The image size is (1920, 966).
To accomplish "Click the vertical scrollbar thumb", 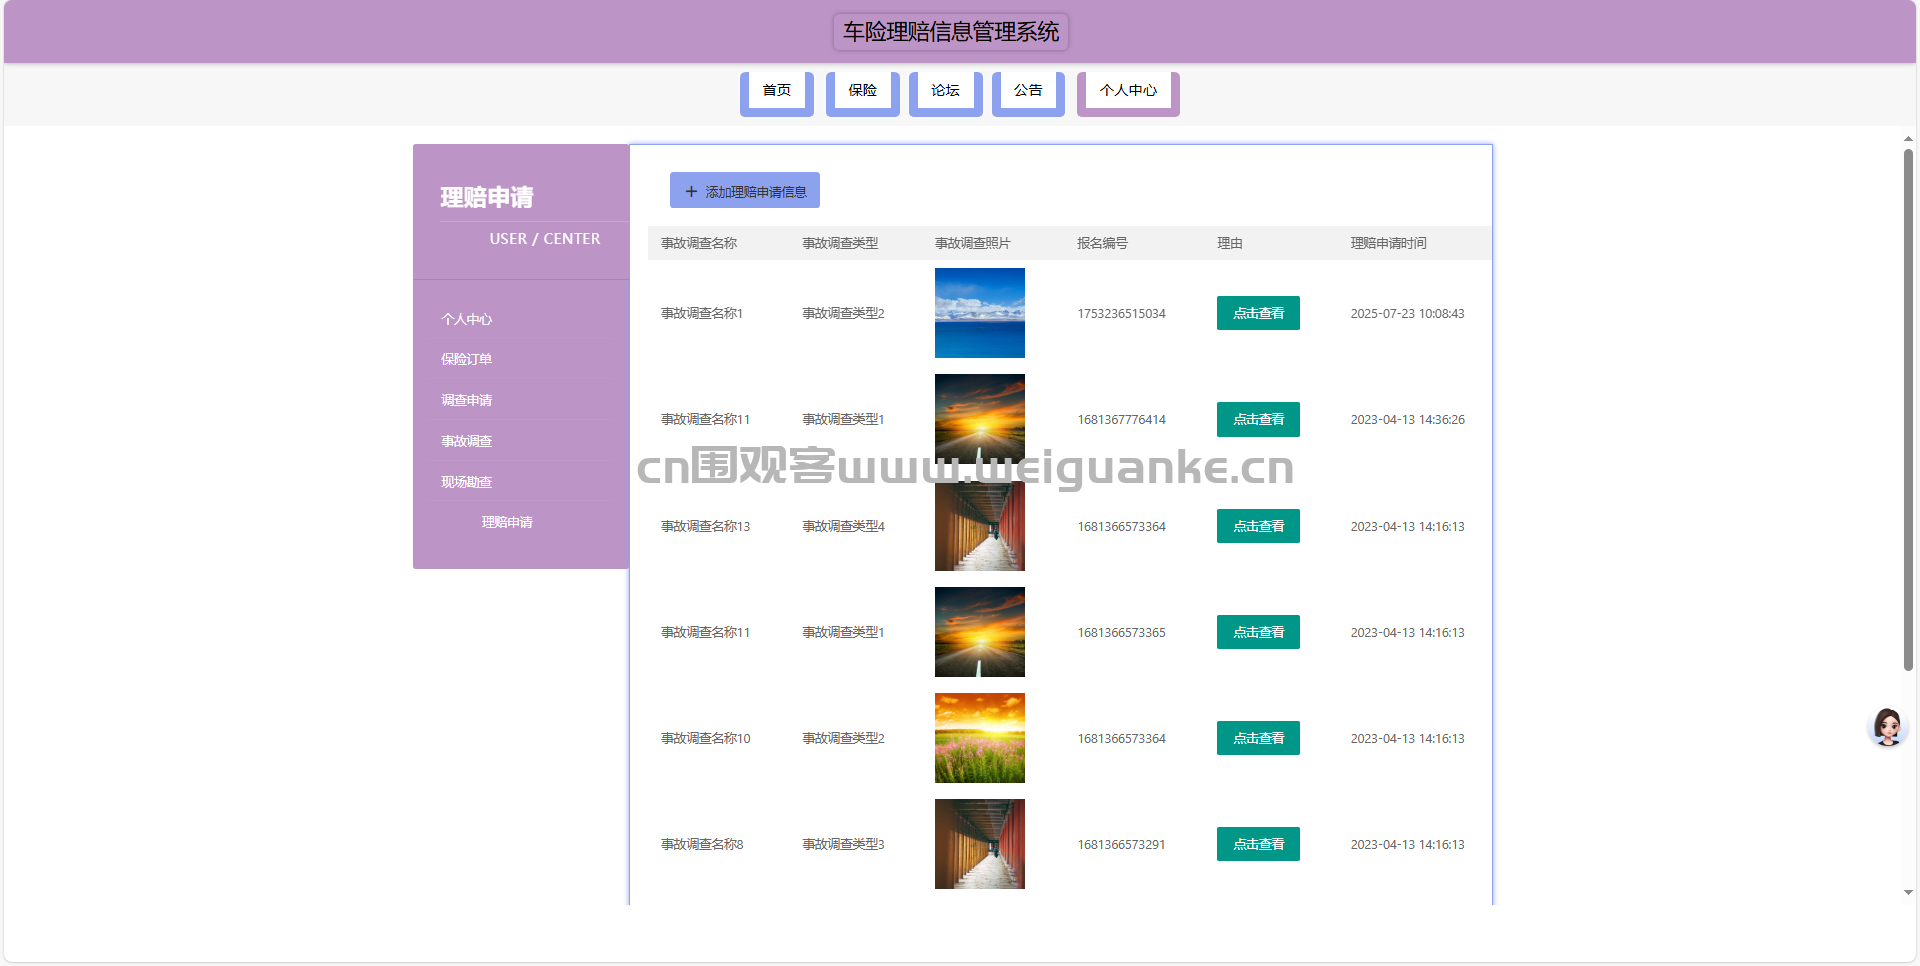I will coord(1908,410).
